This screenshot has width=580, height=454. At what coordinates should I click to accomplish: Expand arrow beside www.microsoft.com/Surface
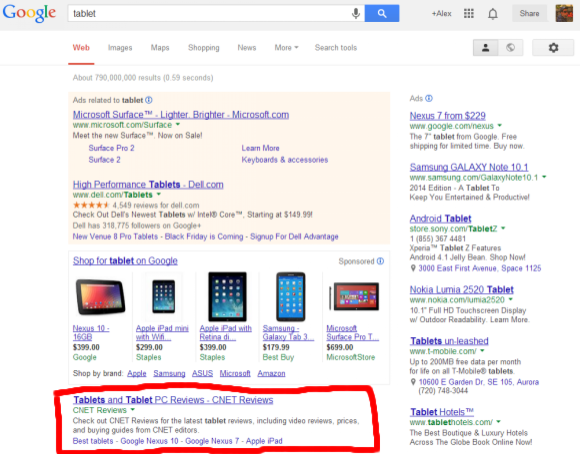pos(178,124)
